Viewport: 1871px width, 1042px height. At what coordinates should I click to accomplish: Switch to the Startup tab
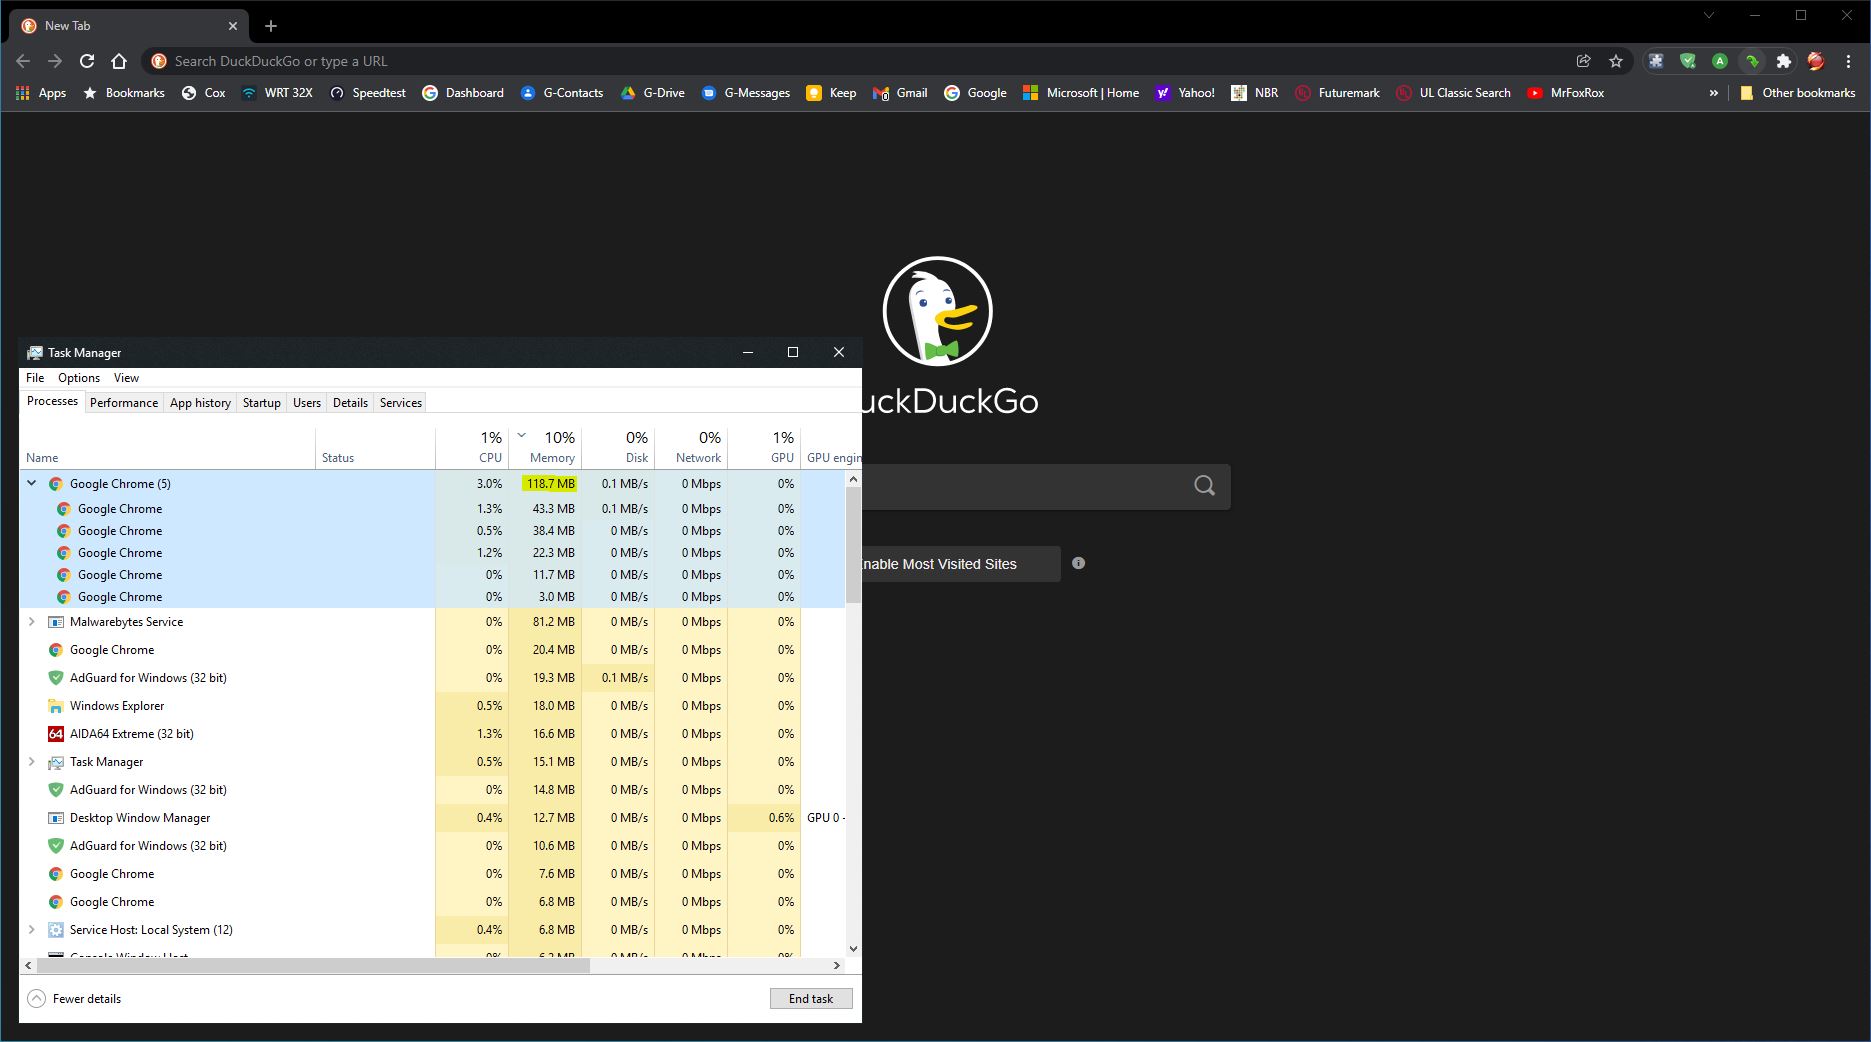[262, 403]
